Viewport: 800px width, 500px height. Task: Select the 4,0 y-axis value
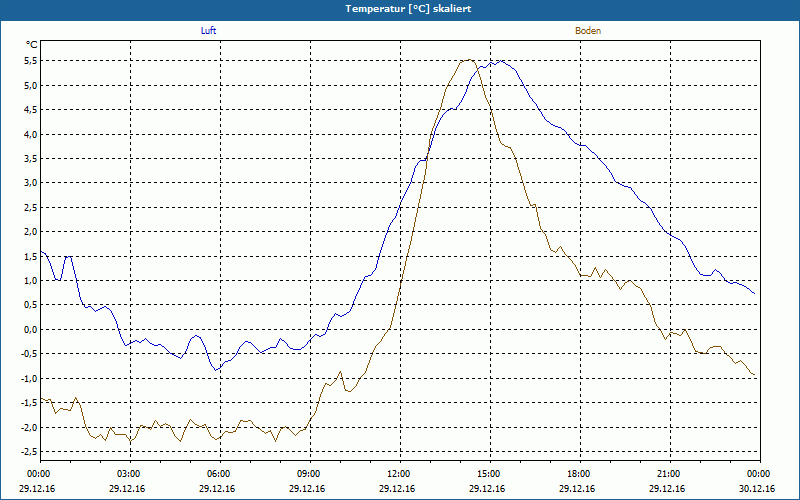(32, 134)
